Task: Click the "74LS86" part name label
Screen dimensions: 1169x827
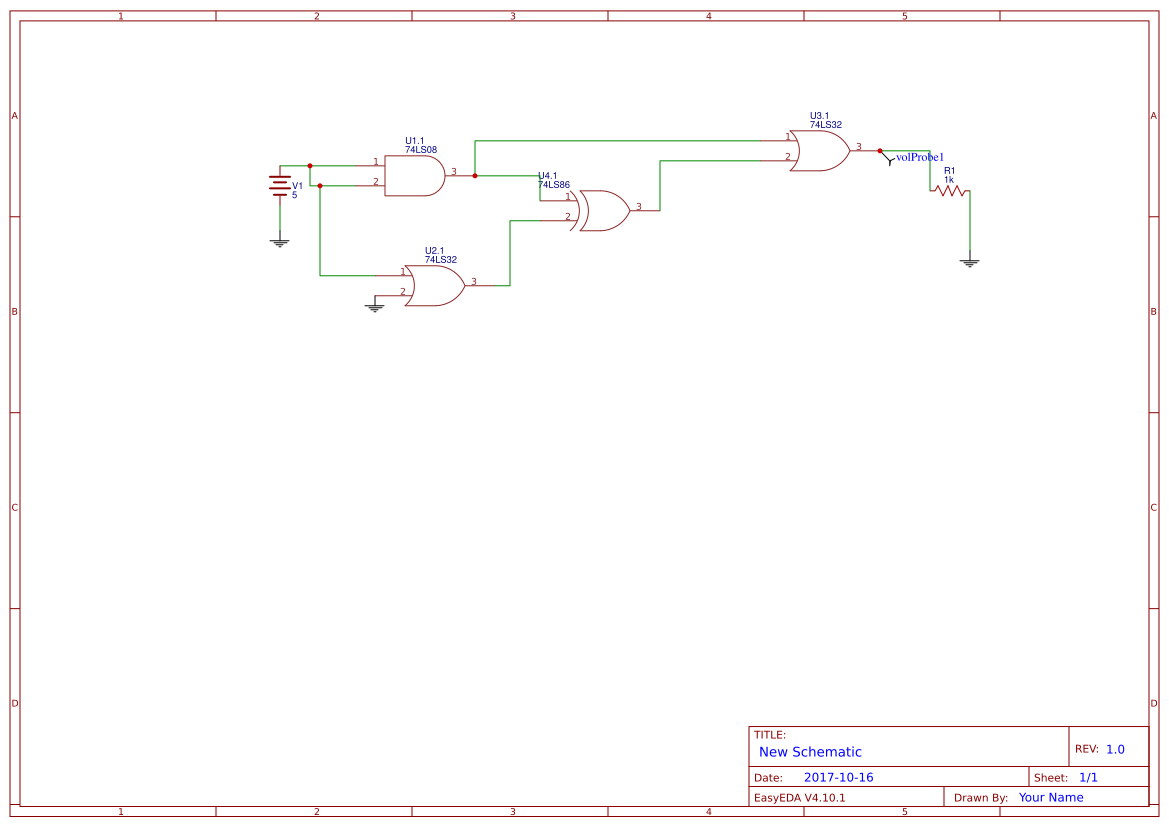Action: click(x=554, y=185)
